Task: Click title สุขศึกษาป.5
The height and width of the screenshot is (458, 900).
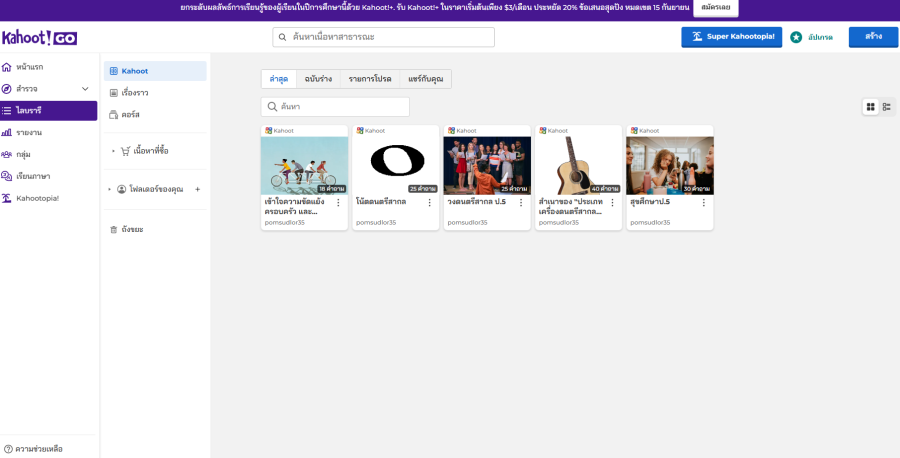Action: [x=650, y=202]
